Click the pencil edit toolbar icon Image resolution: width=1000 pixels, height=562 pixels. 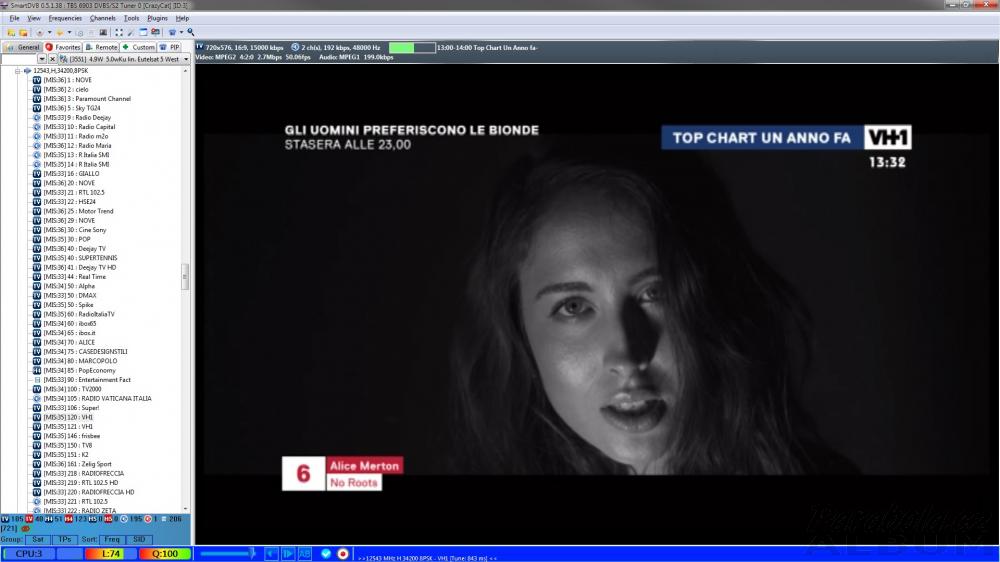(131, 33)
